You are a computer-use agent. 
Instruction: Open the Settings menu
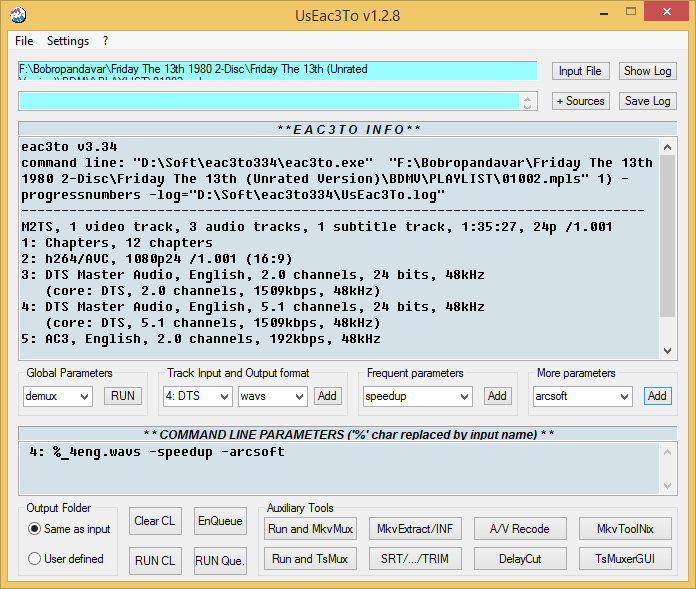click(x=68, y=41)
